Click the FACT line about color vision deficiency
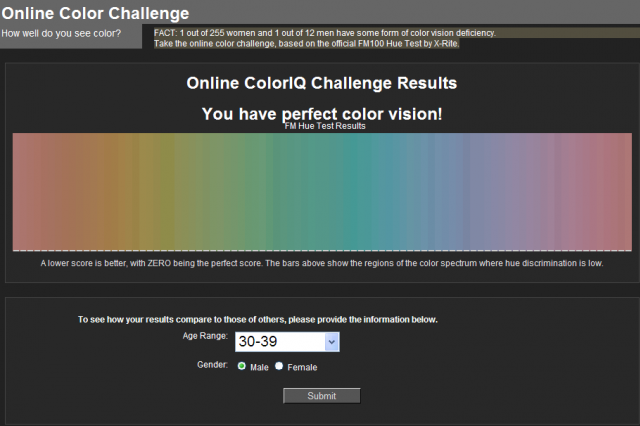 325,33
